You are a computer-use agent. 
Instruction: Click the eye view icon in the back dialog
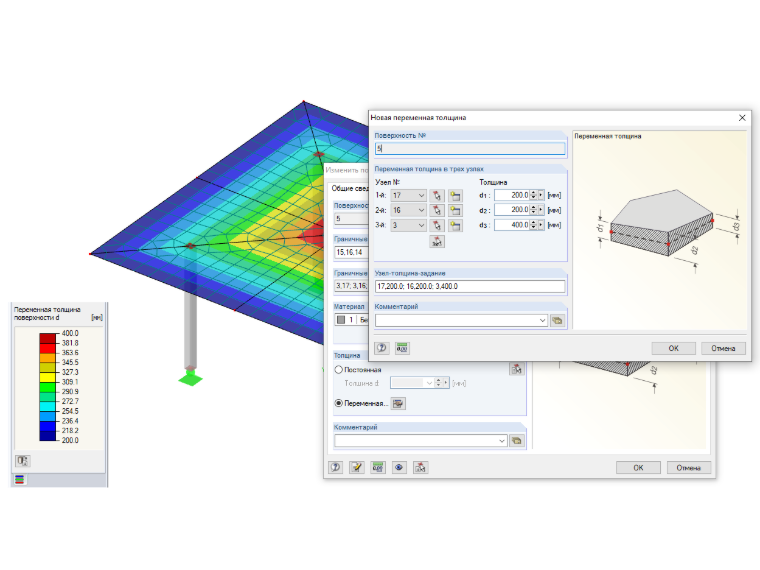pos(399,467)
